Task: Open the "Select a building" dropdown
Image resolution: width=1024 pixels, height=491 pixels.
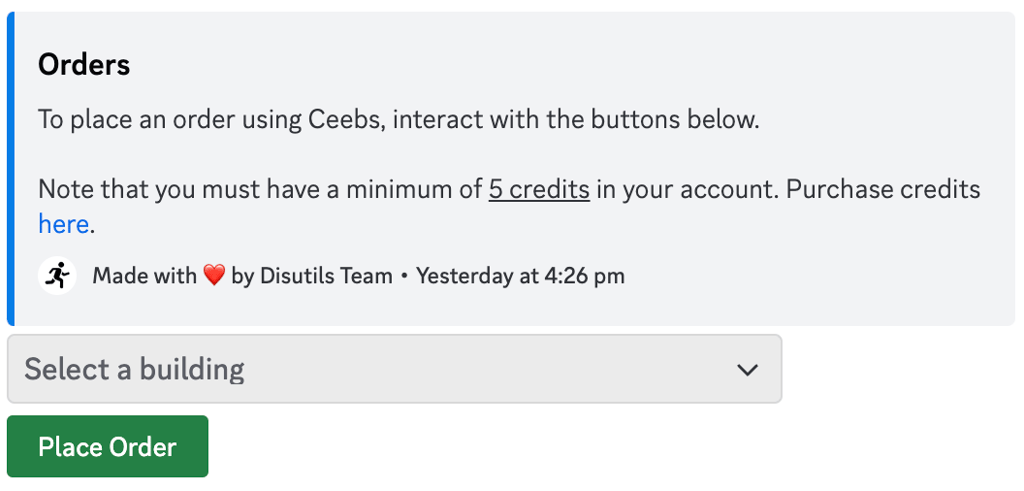Action: click(394, 369)
